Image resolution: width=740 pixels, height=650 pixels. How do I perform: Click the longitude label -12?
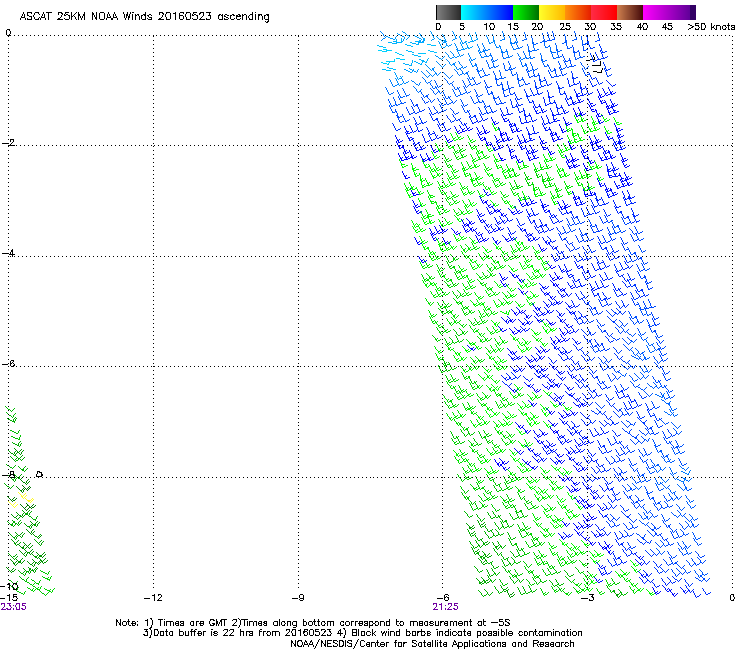pyautogui.click(x=153, y=598)
